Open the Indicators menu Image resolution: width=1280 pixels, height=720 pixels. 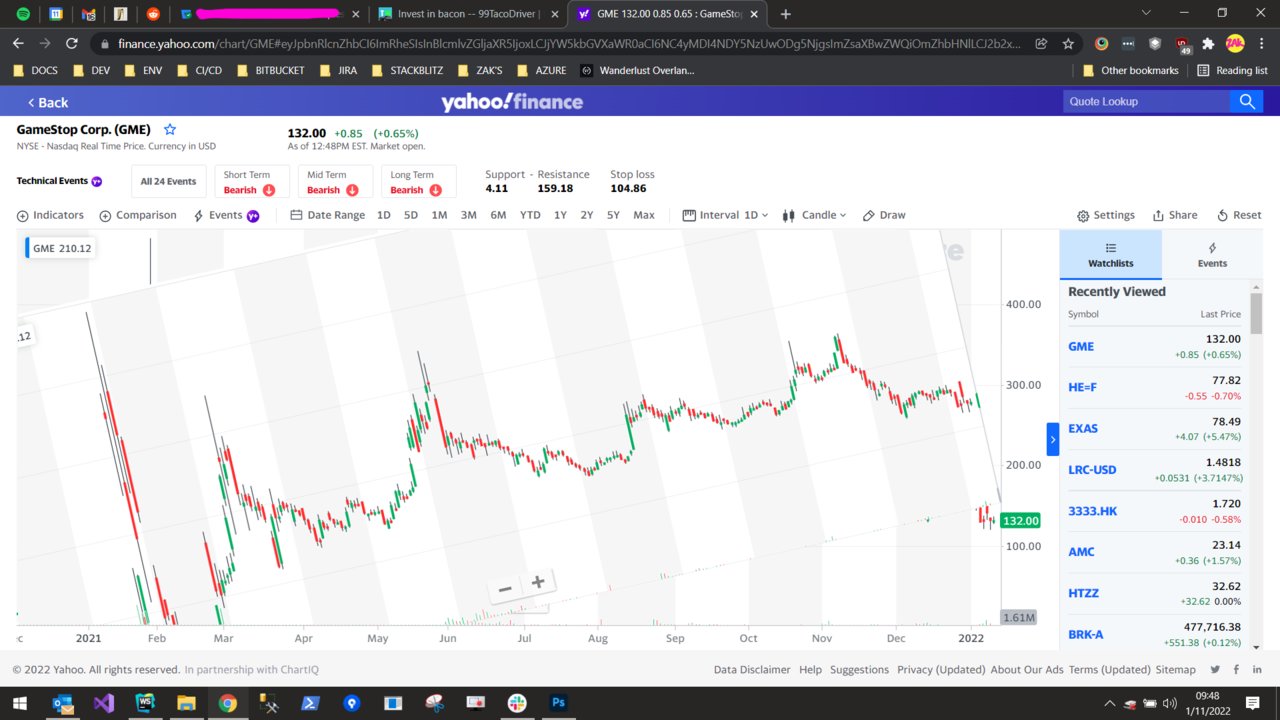tap(50, 215)
